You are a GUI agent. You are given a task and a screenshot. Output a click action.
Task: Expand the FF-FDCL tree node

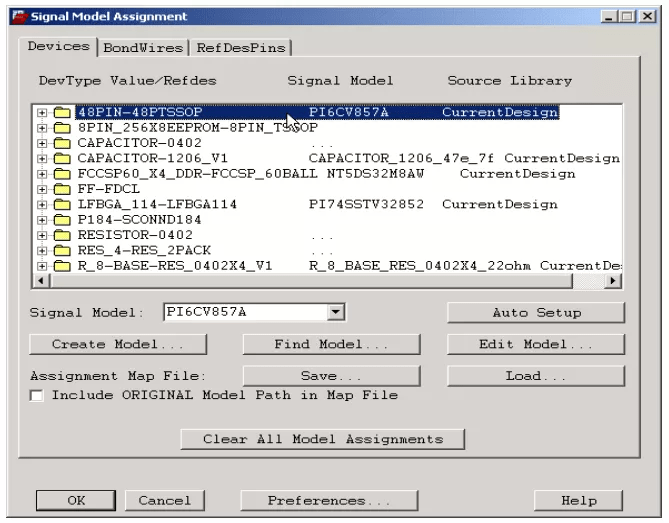click(x=42, y=189)
